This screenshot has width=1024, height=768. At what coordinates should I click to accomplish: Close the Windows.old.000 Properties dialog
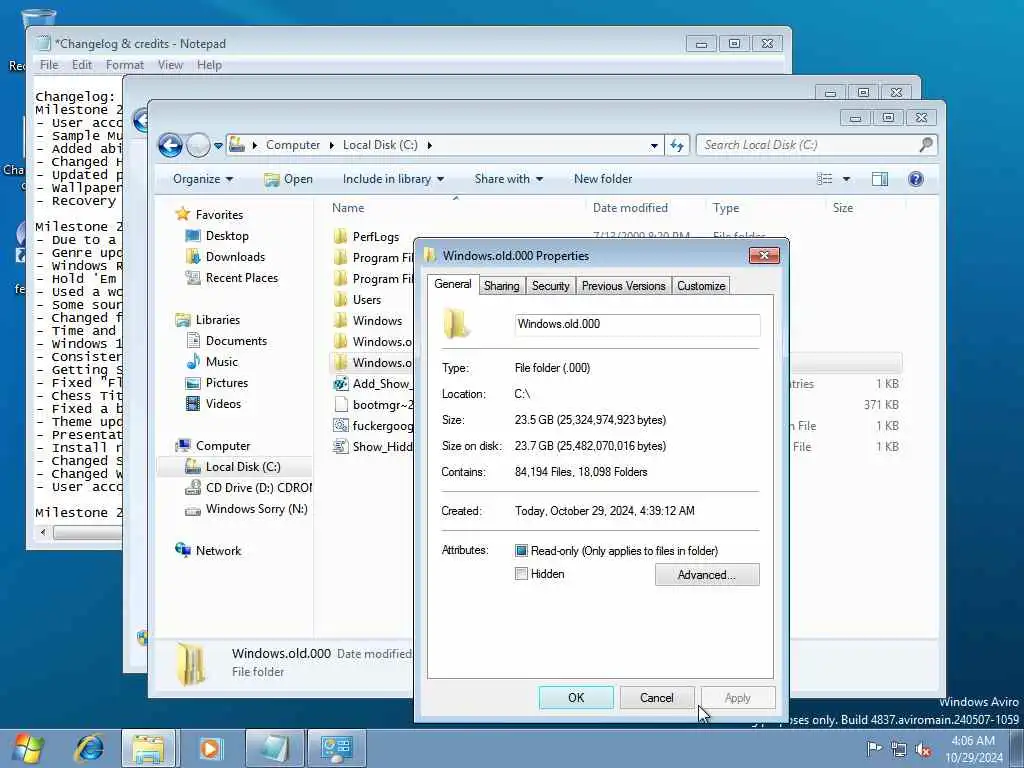tap(764, 255)
